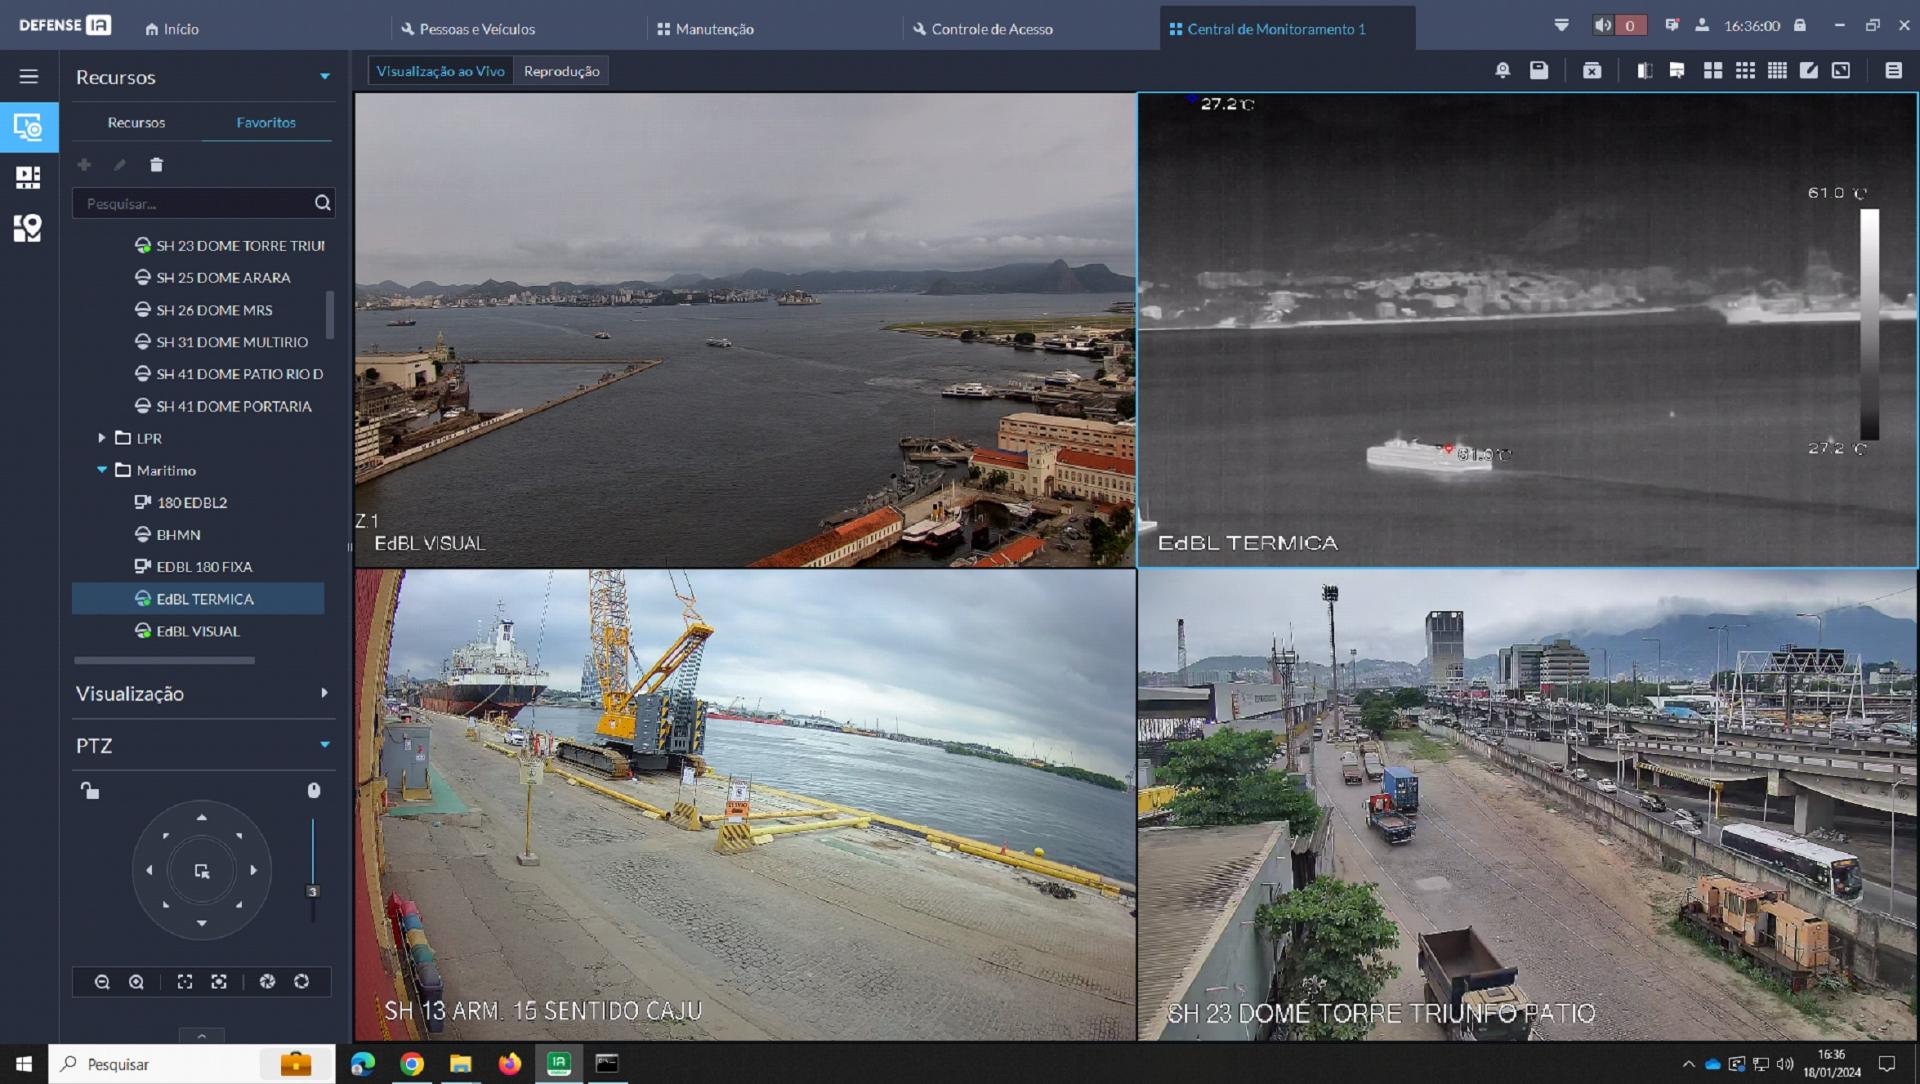Select EdBL VISUAL camera in tree
This screenshot has width=1920, height=1084.
[x=198, y=631]
